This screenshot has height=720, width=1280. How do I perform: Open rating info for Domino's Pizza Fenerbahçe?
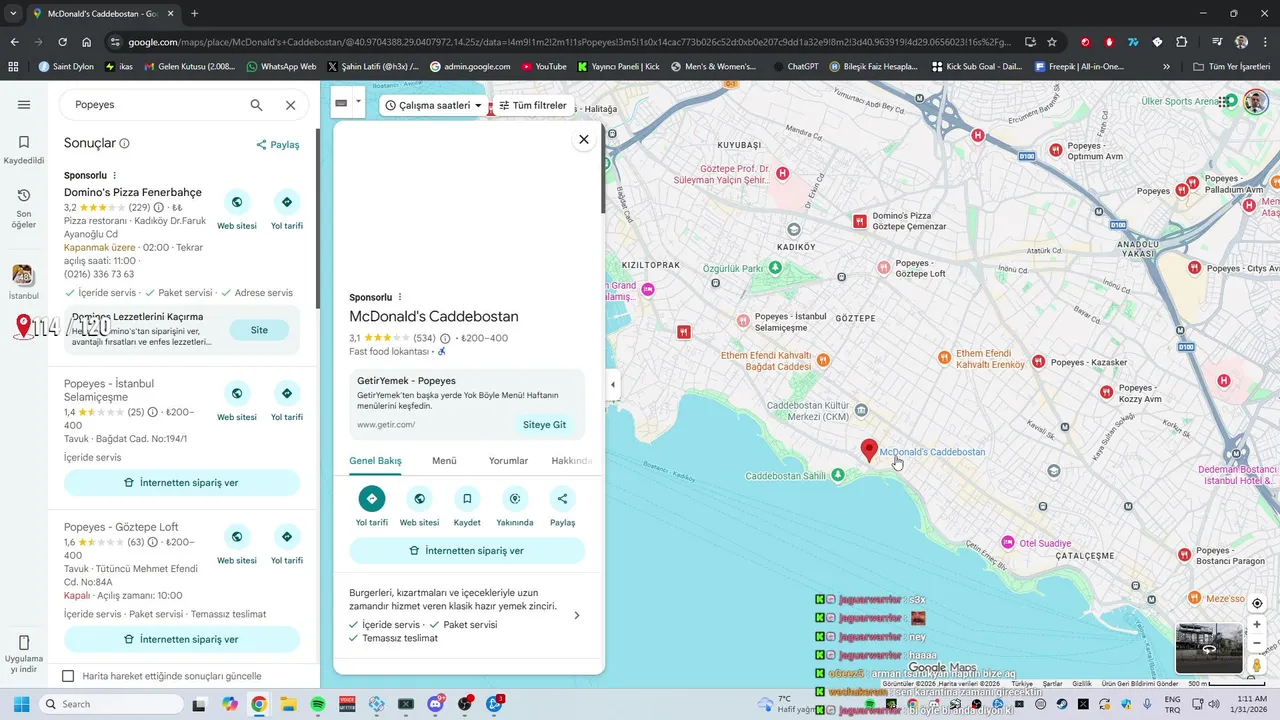[x=158, y=208]
